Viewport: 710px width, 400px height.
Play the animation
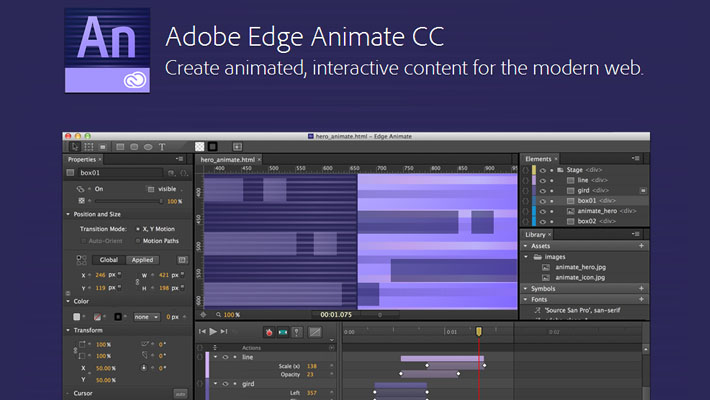tap(213, 332)
